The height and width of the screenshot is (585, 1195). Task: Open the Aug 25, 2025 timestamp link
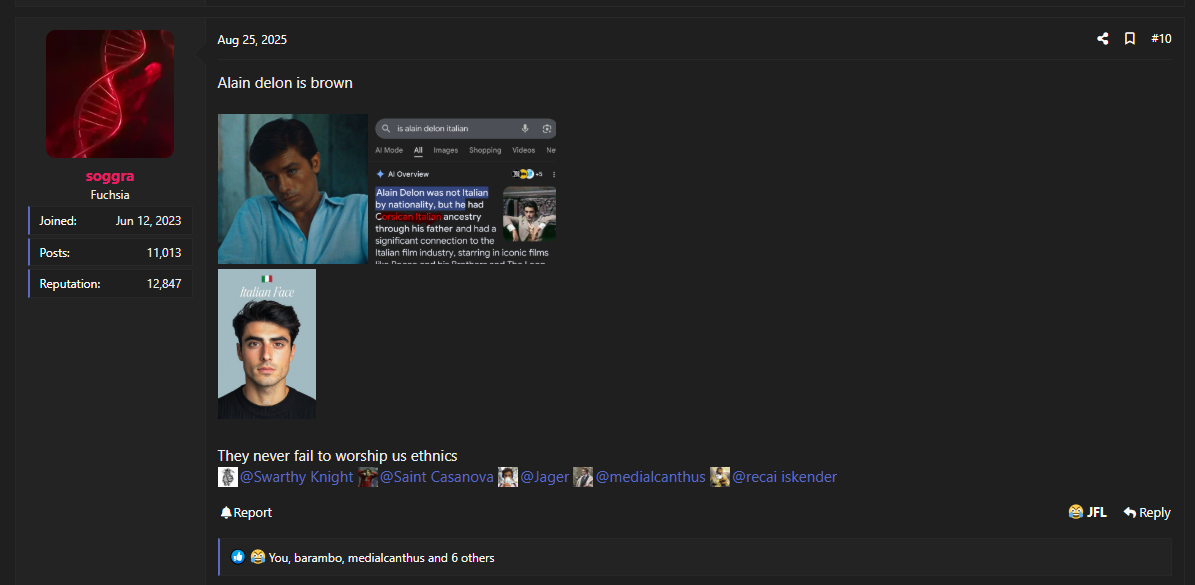tap(252, 40)
